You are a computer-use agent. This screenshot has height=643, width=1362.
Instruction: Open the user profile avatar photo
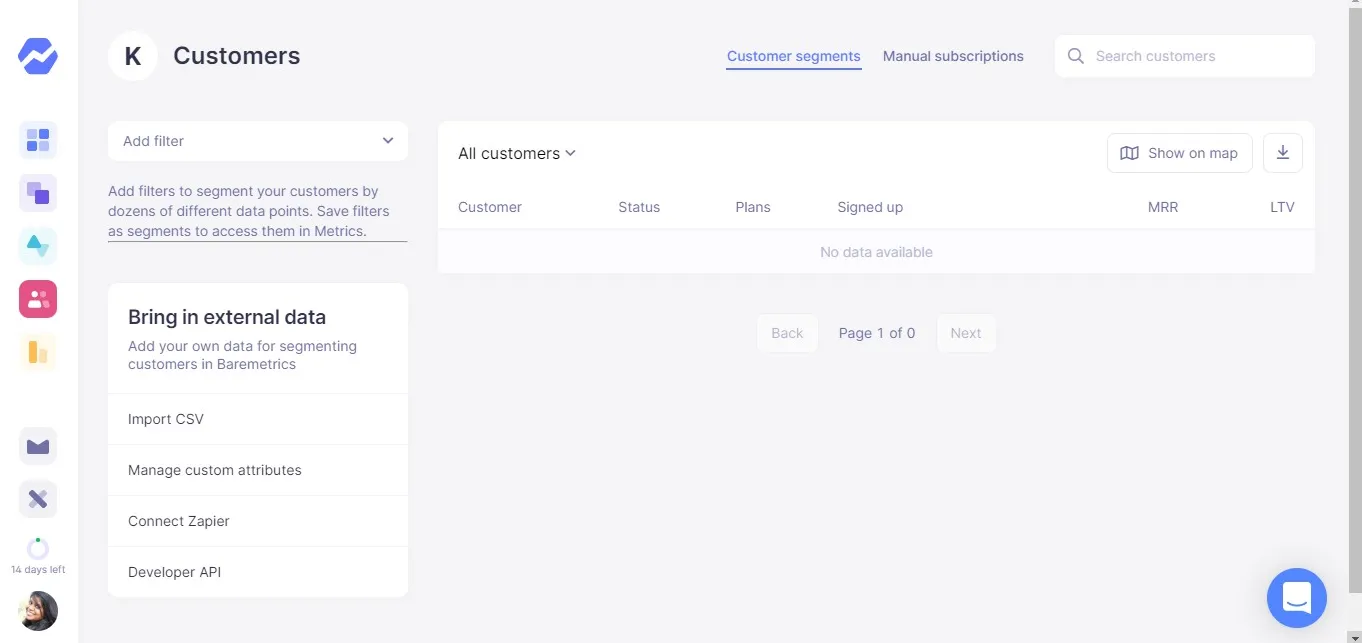tap(38, 611)
